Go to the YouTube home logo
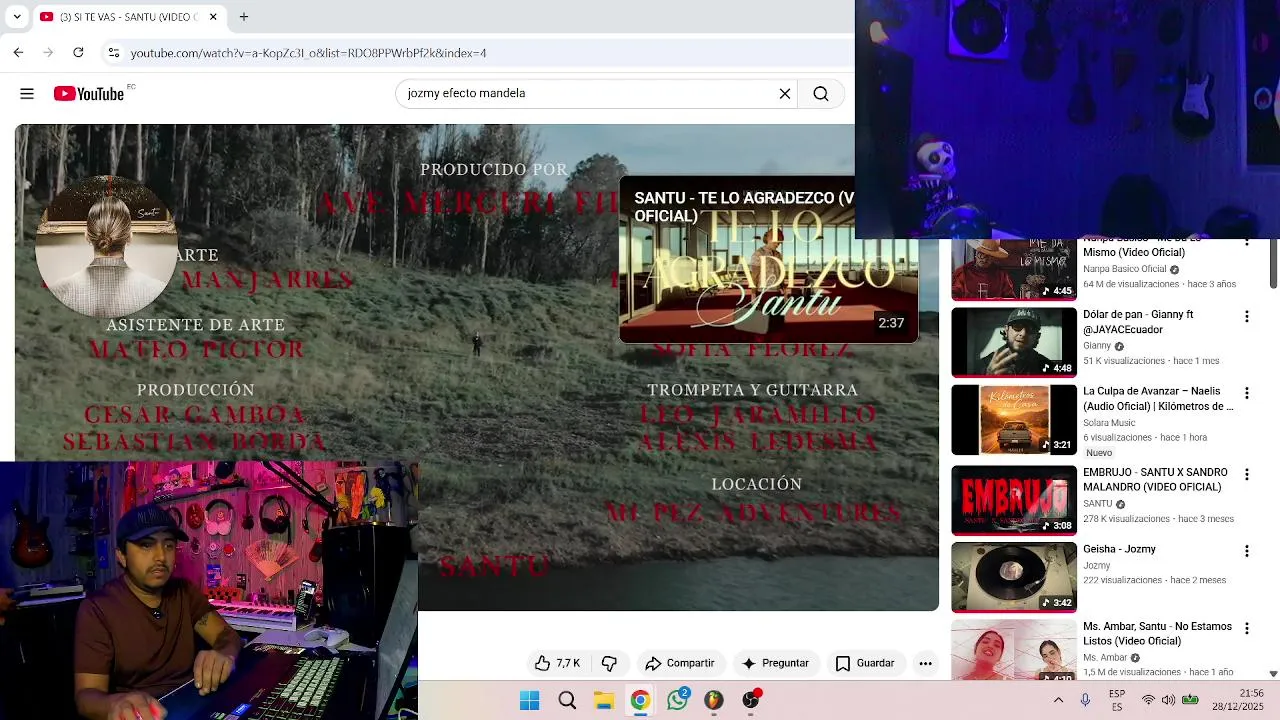This screenshot has width=1280, height=720. [x=89, y=94]
